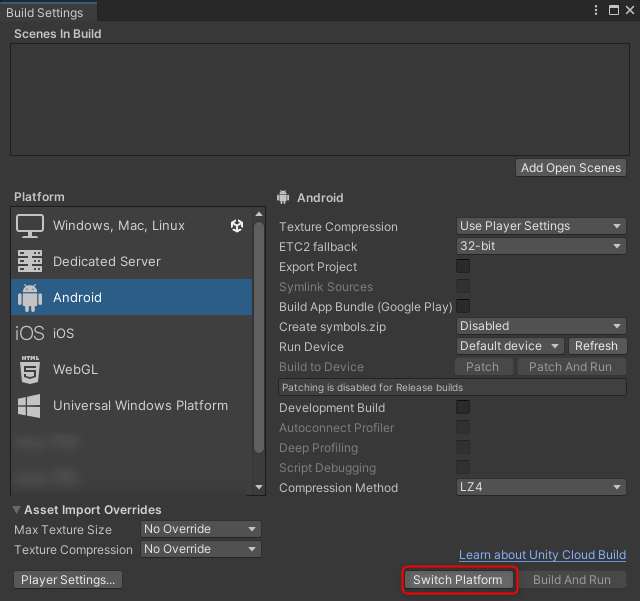Screen dimensions: 640x601
Task: Click the Dedicated Server rack icon
Action: 30,261
